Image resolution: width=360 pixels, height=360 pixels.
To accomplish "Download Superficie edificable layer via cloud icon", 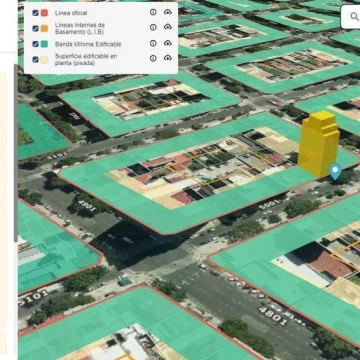I will 168,58.
